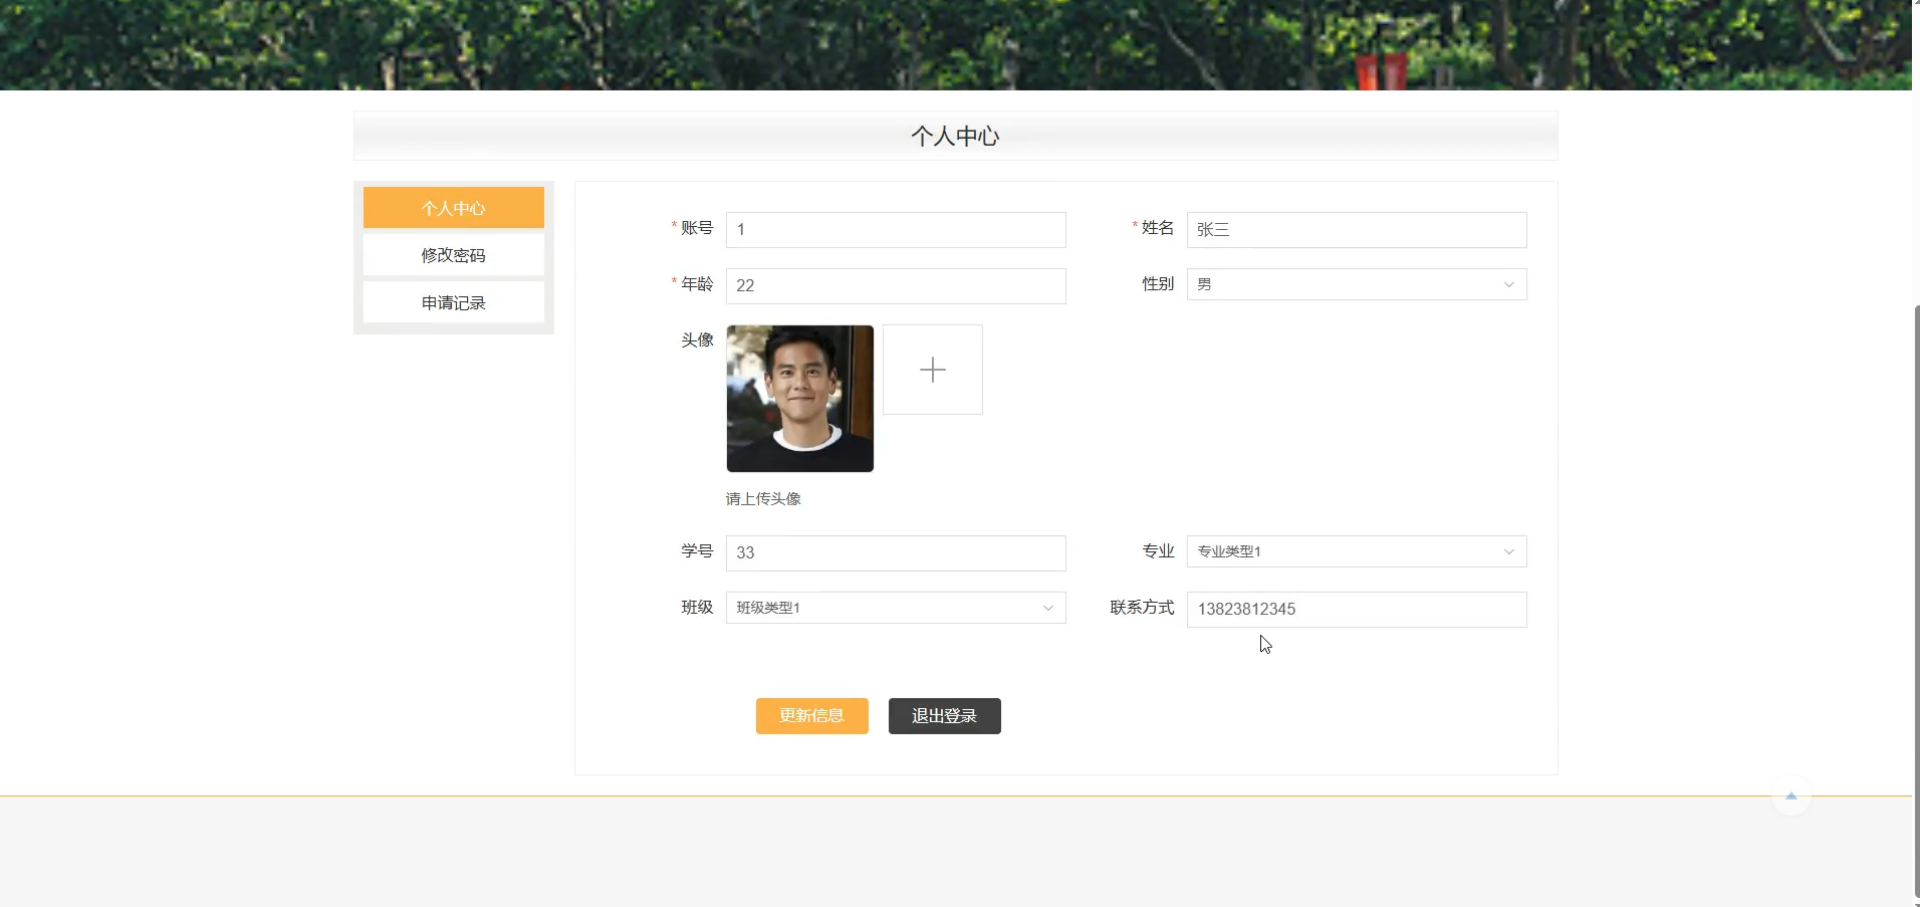The height and width of the screenshot is (907, 1920).
Task: Click the 退出登录 button
Action: coord(944,716)
